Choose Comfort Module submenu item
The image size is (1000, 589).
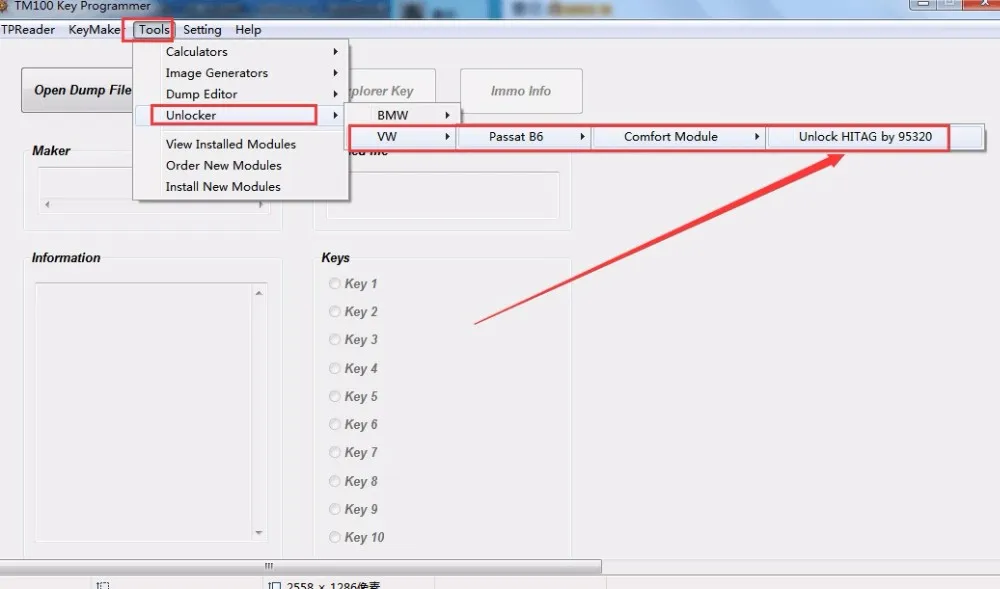pyautogui.click(x=679, y=136)
